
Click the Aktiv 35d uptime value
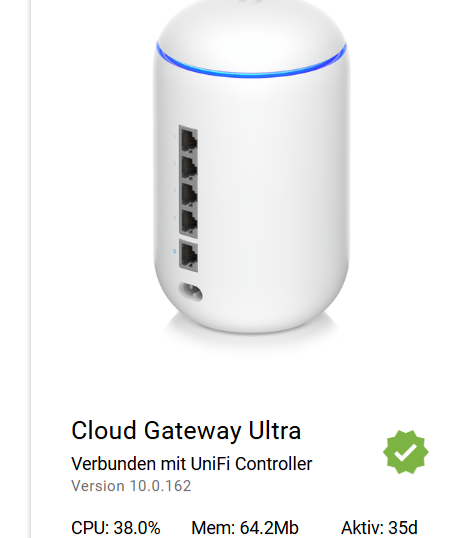379,527
